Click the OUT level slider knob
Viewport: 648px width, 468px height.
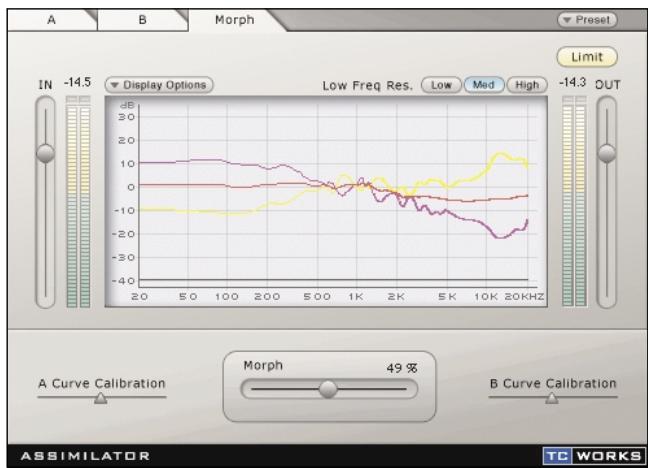pos(607,153)
